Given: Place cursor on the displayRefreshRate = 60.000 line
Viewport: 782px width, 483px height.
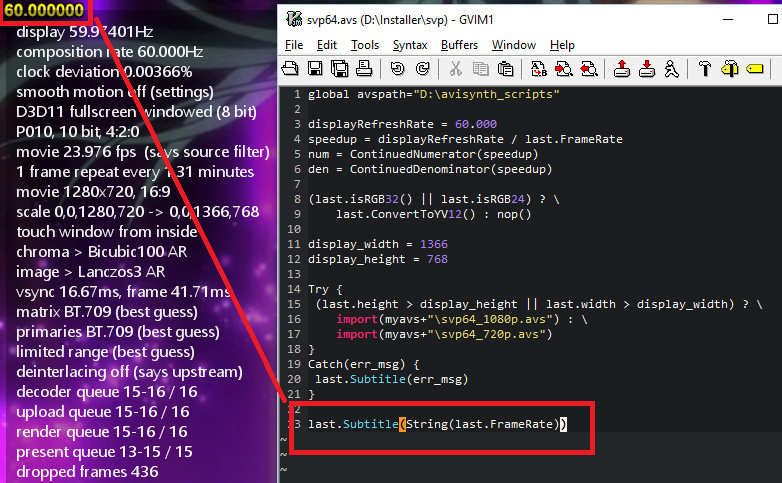Looking at the screenshot, I should [x=398, y=124].
